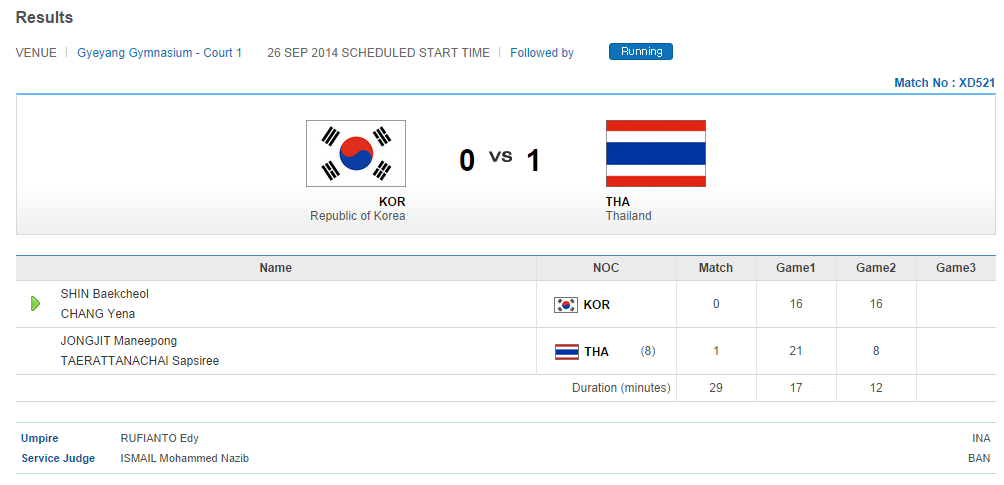
Task: Click umpire name RUFIANTO Edy
Action: pyautogui.click(x=160, y=438)
